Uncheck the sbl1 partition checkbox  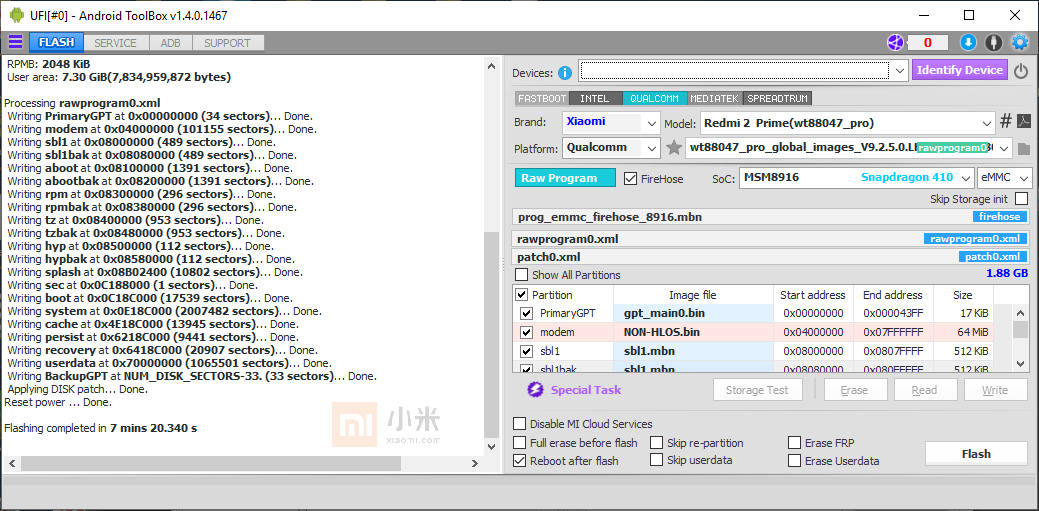click(x=527, y=351)
